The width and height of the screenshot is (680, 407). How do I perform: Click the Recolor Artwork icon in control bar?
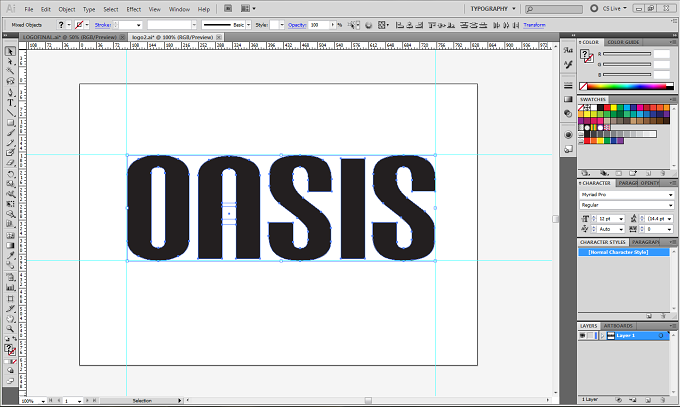pyautogui.click(x=368, y=25)
